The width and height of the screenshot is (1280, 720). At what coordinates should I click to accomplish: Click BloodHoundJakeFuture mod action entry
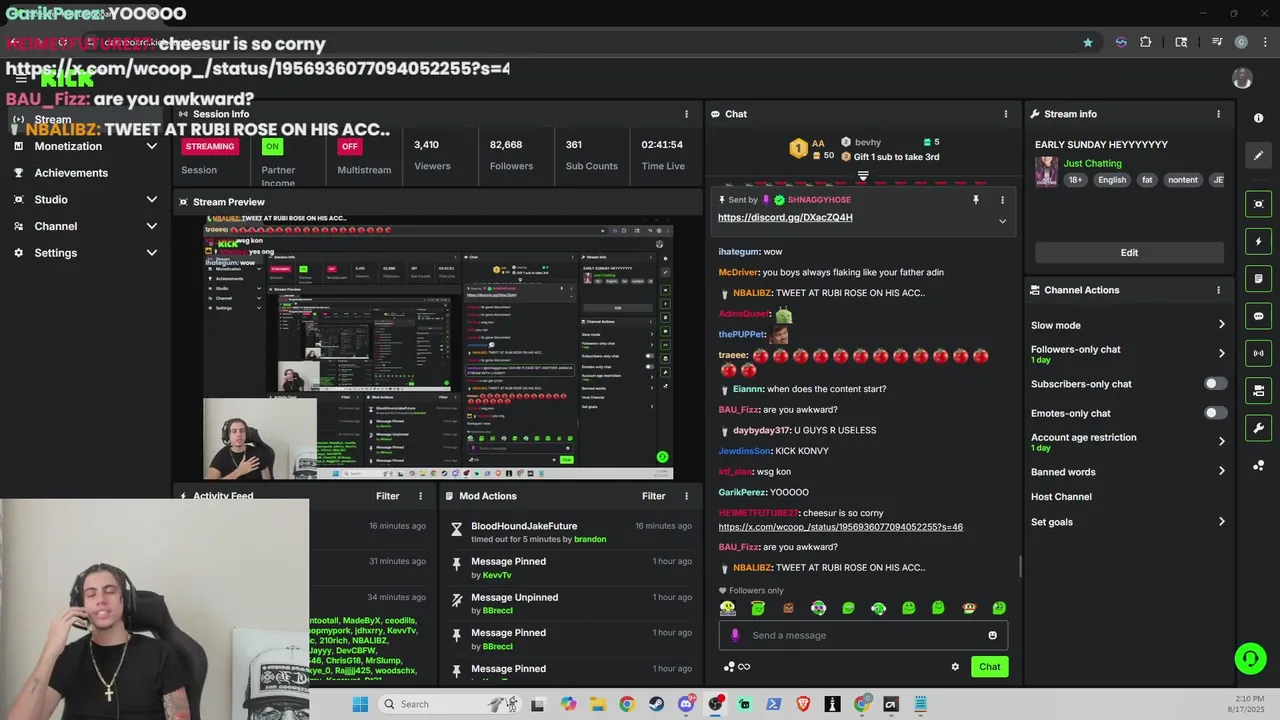[x=572, y=532]
